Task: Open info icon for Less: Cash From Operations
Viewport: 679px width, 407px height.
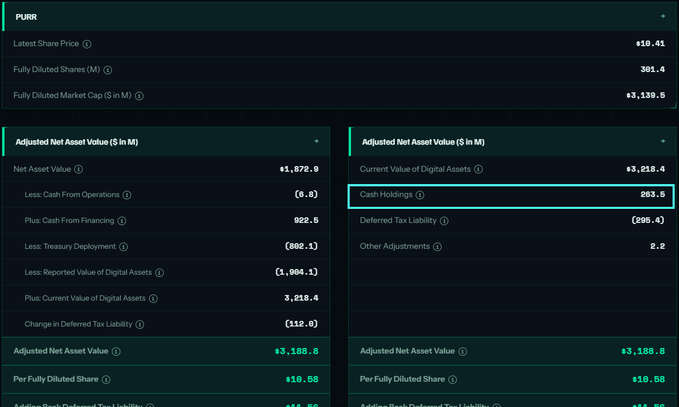Action: [x=127, y=195]
